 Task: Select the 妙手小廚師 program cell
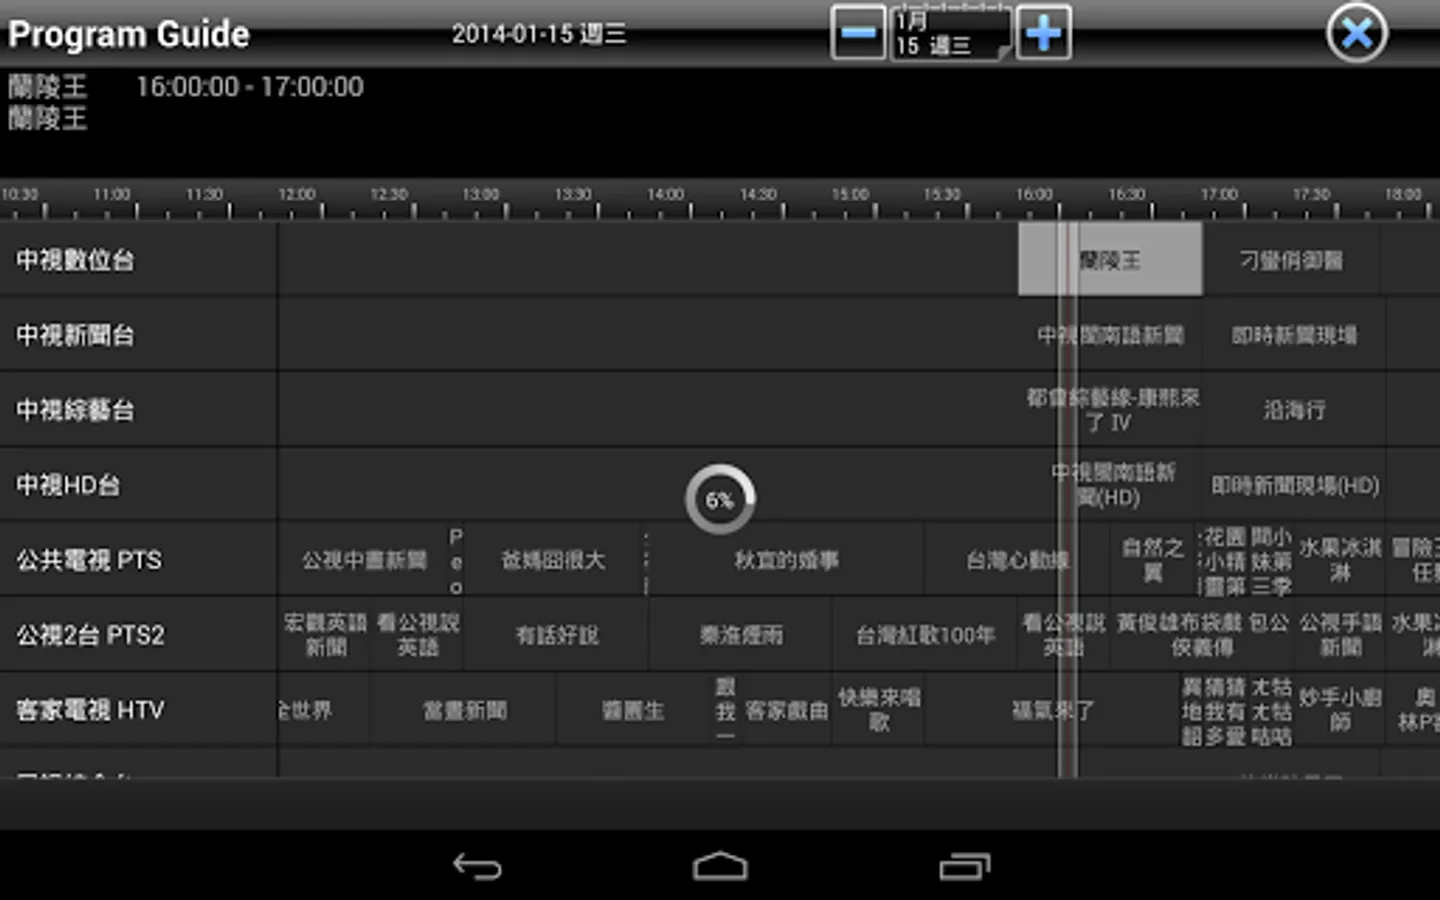[x=1340, y=710]
